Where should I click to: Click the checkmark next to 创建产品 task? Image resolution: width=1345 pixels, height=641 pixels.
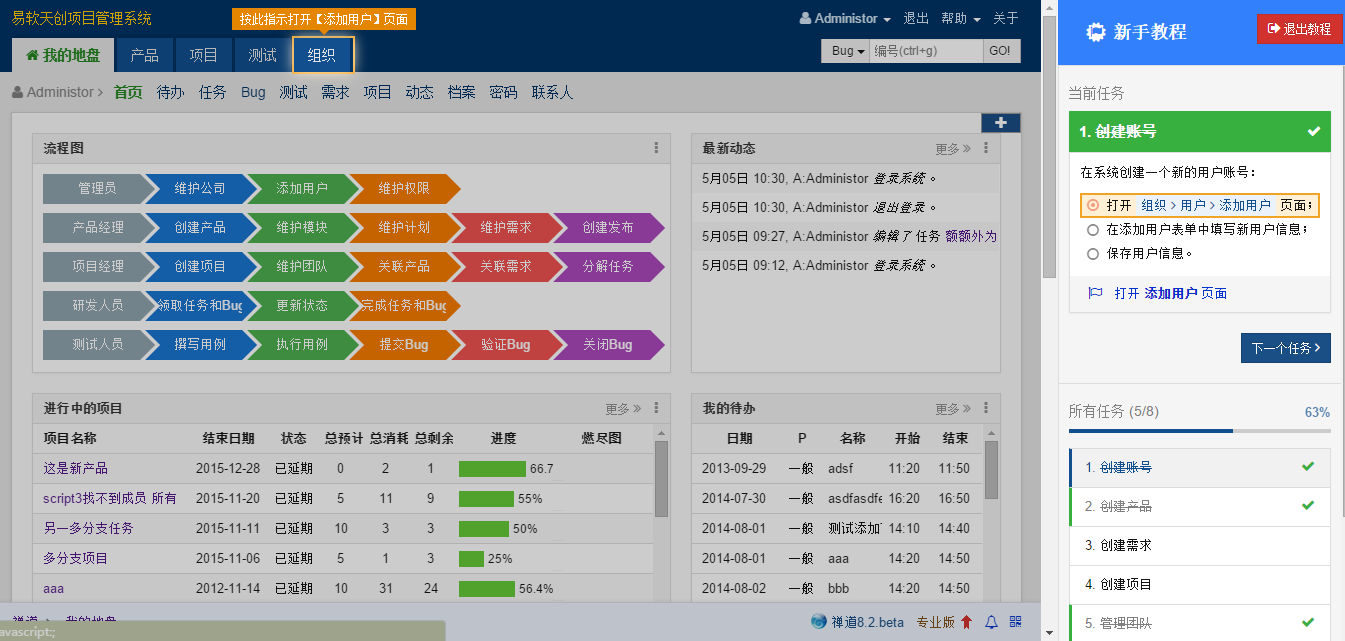[x=1307, y=505]
